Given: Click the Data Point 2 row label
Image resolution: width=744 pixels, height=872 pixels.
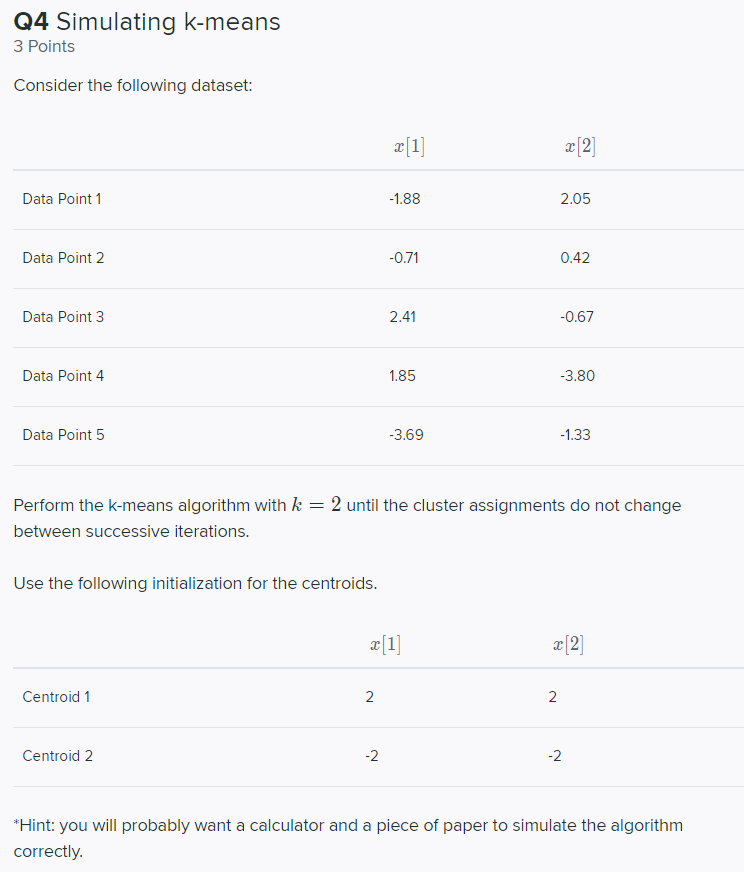Looking at the screenshot, I should click(63, 258).
